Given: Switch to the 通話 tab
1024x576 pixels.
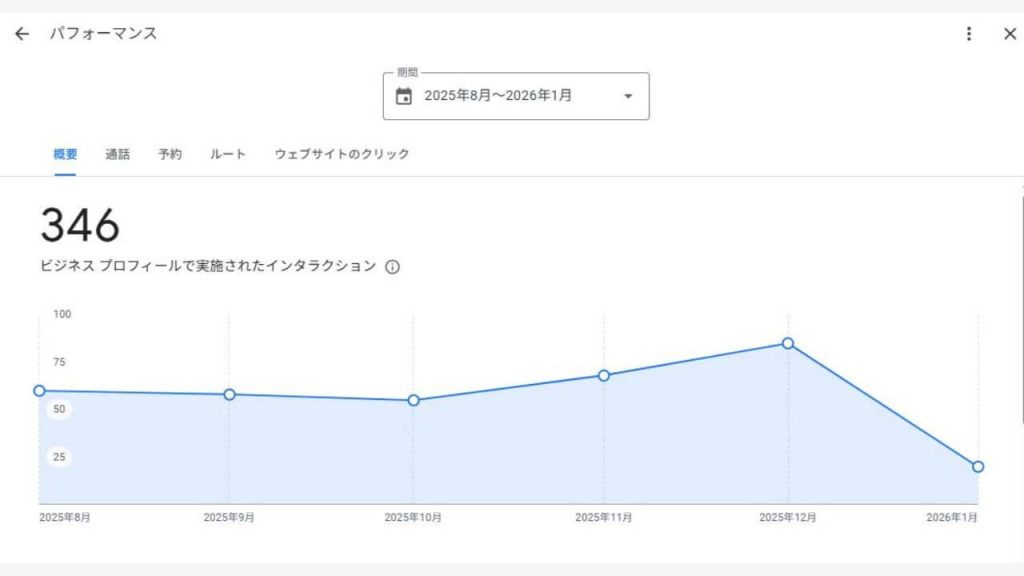Looking at the screenshot, I should [119, 154].
